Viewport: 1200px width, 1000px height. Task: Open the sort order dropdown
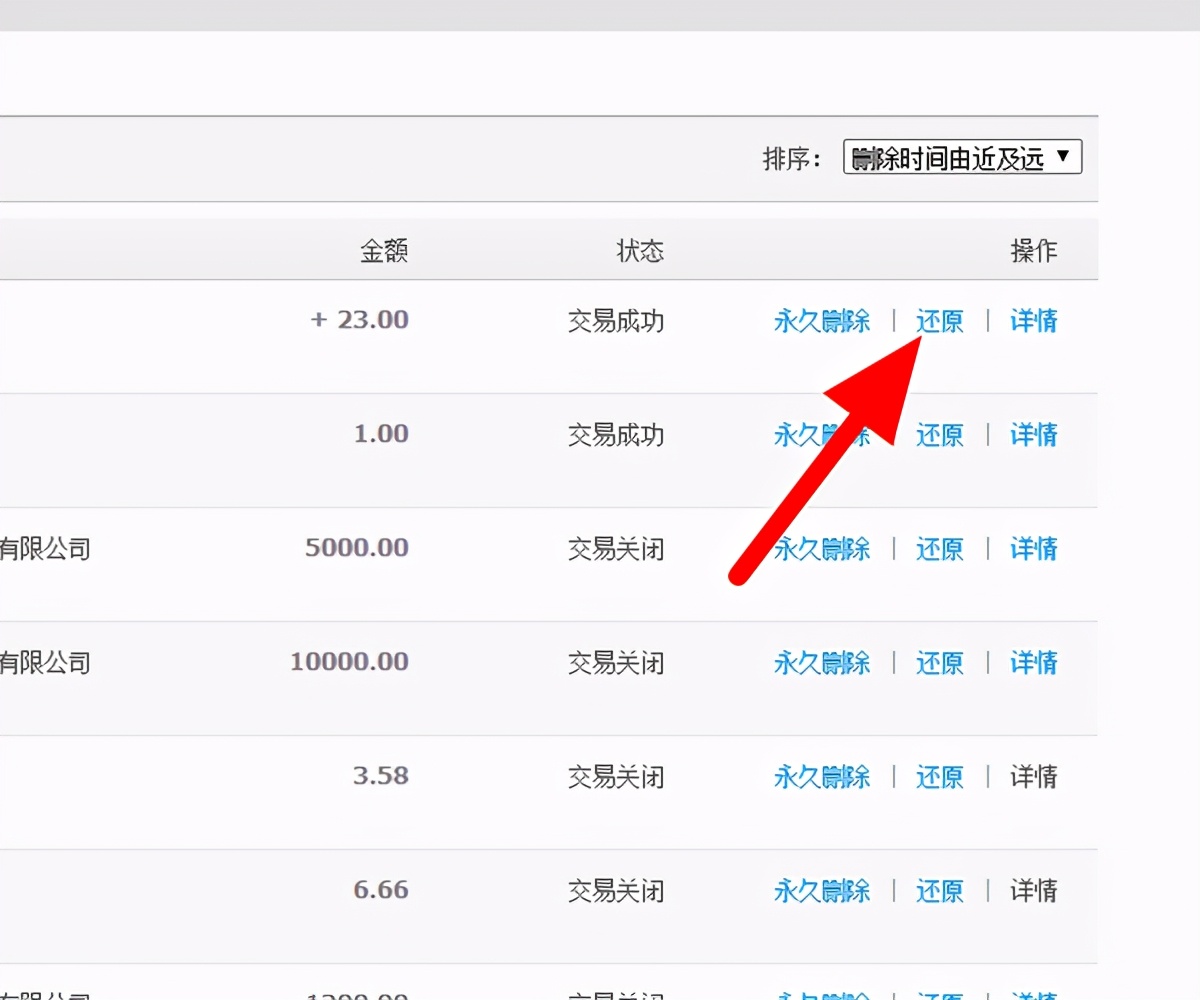coord(961,157)
